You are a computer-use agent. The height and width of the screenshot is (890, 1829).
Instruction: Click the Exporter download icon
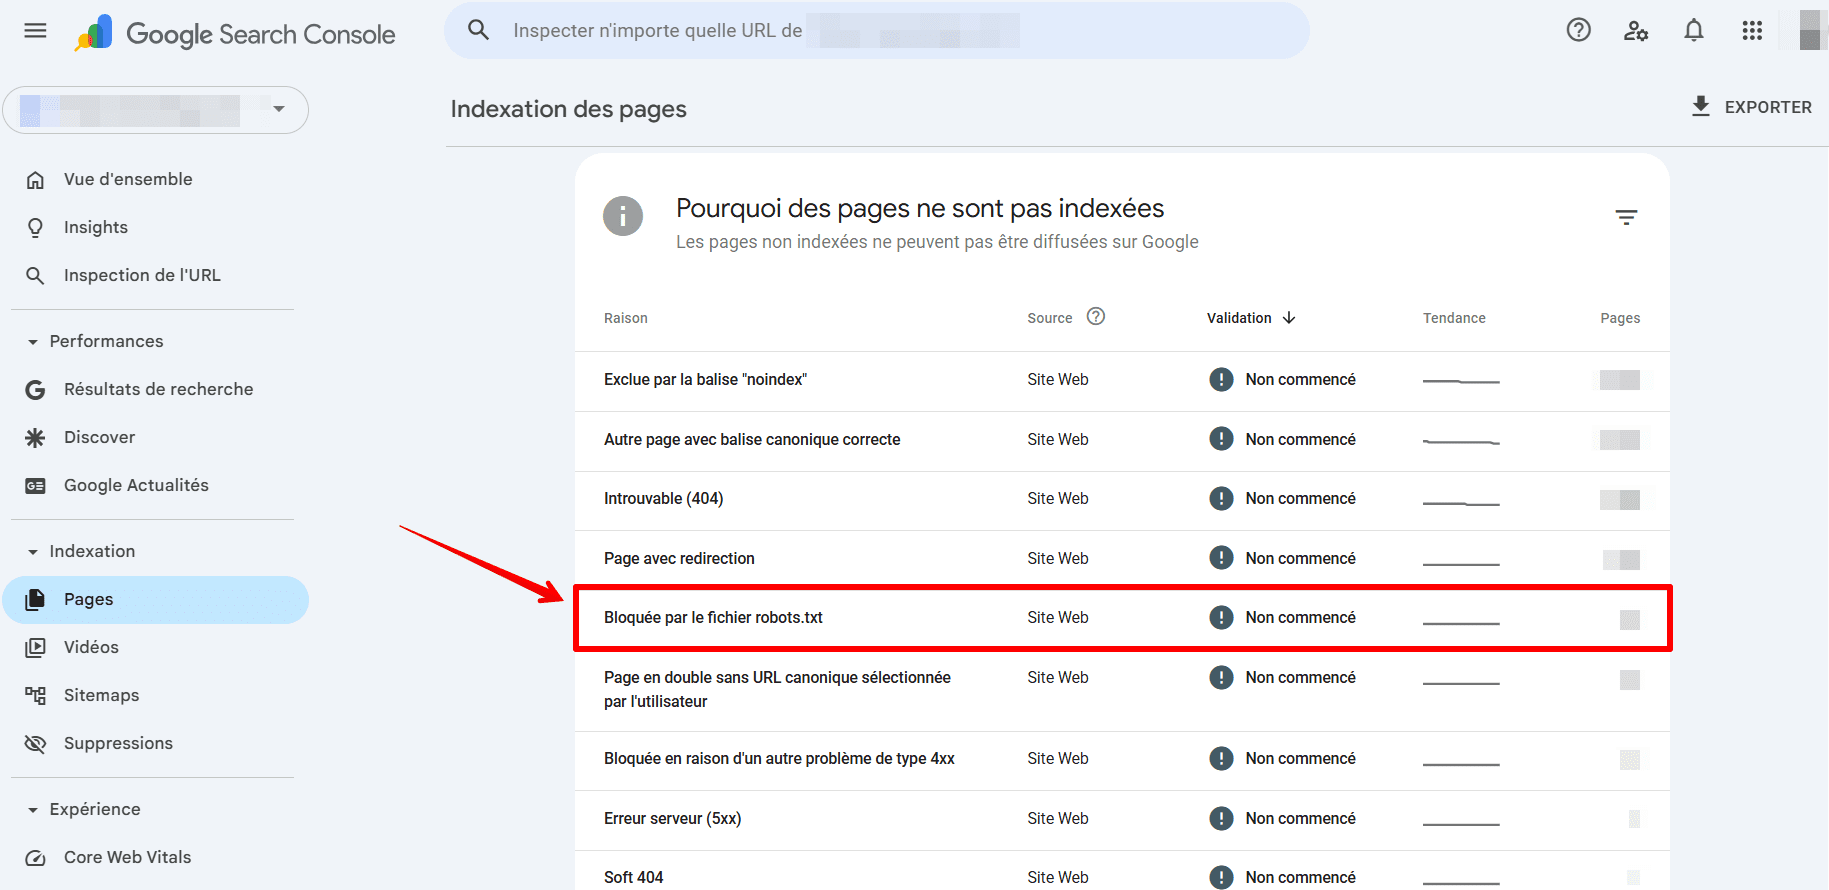(1700, 106)
